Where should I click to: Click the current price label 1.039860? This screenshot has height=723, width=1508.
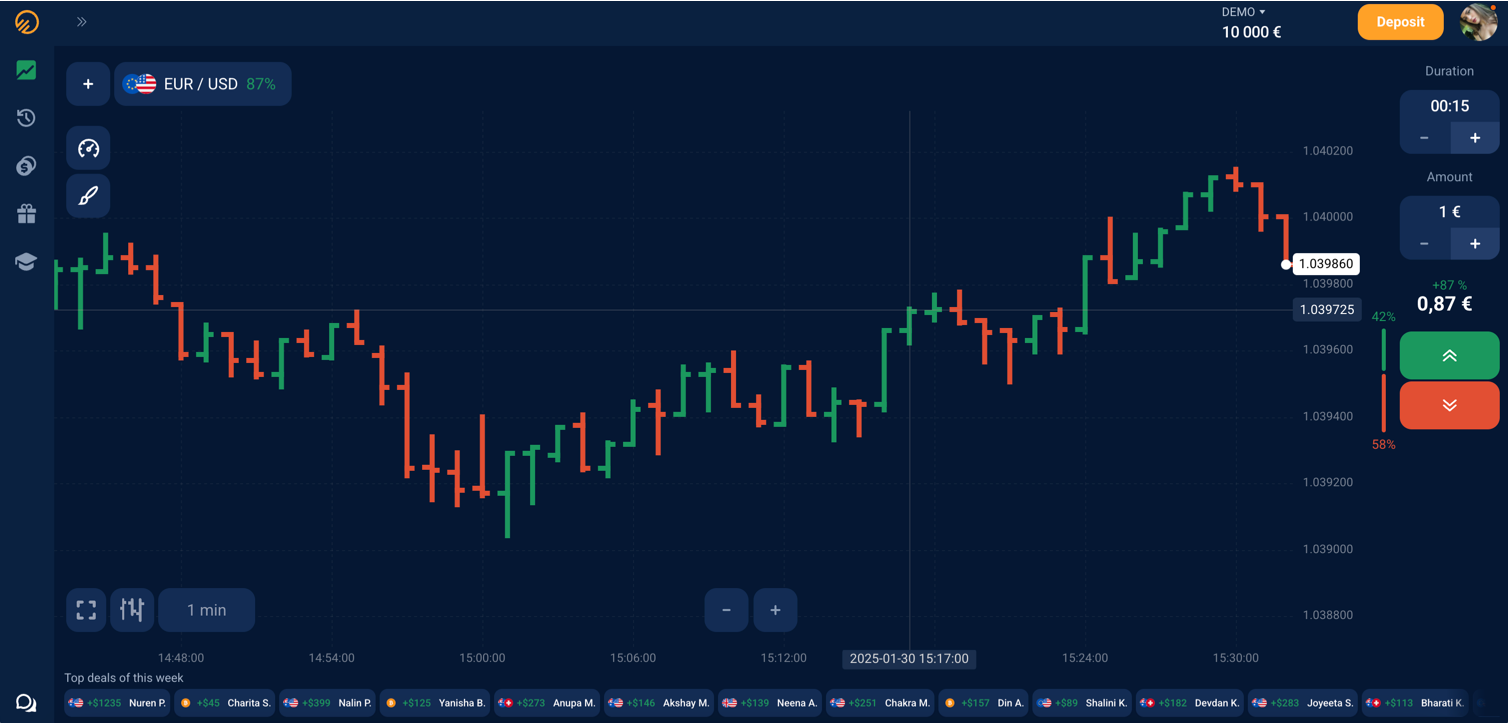[1326, 264]
